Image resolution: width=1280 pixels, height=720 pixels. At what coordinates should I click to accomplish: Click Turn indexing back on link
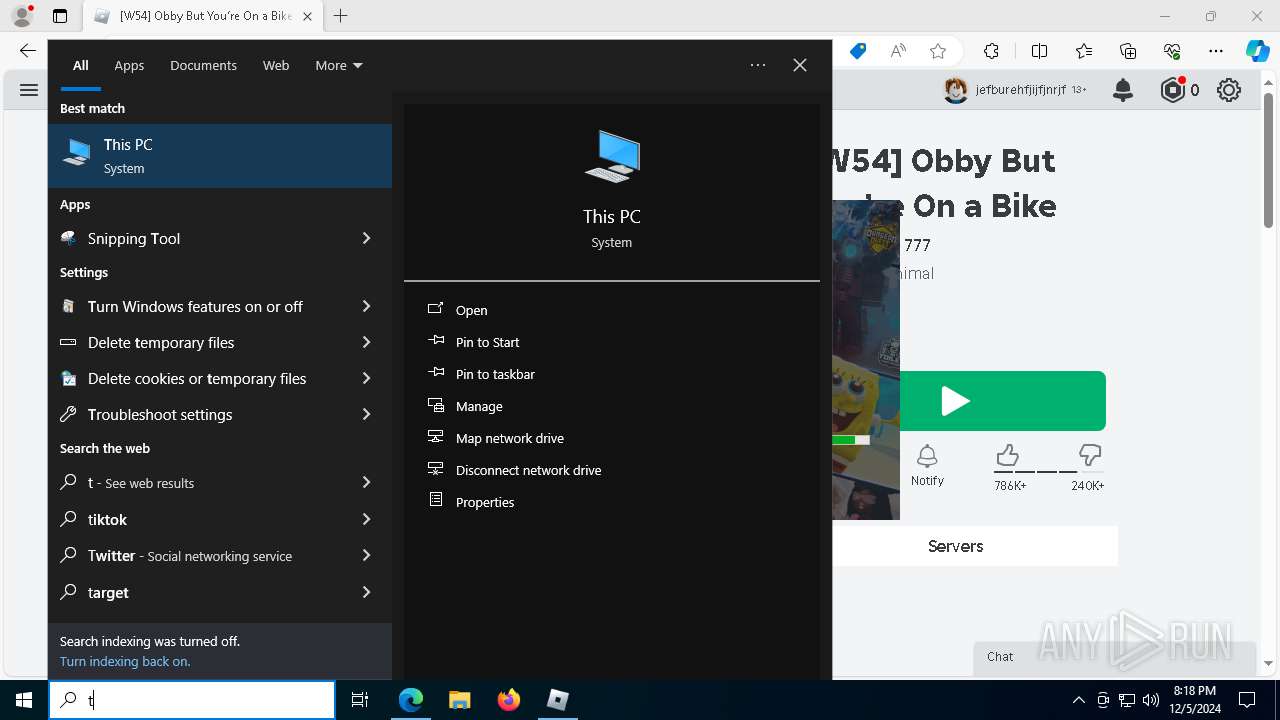125,661
